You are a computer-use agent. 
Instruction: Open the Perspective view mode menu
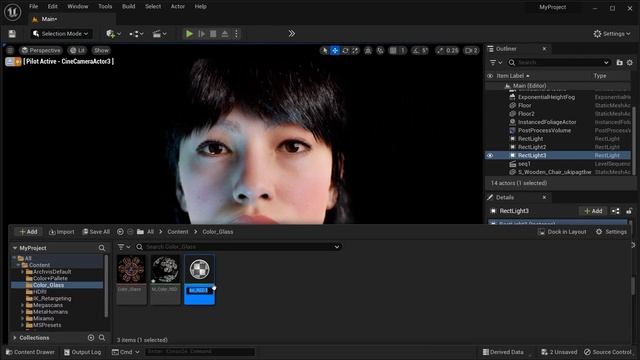pos(41,51)
